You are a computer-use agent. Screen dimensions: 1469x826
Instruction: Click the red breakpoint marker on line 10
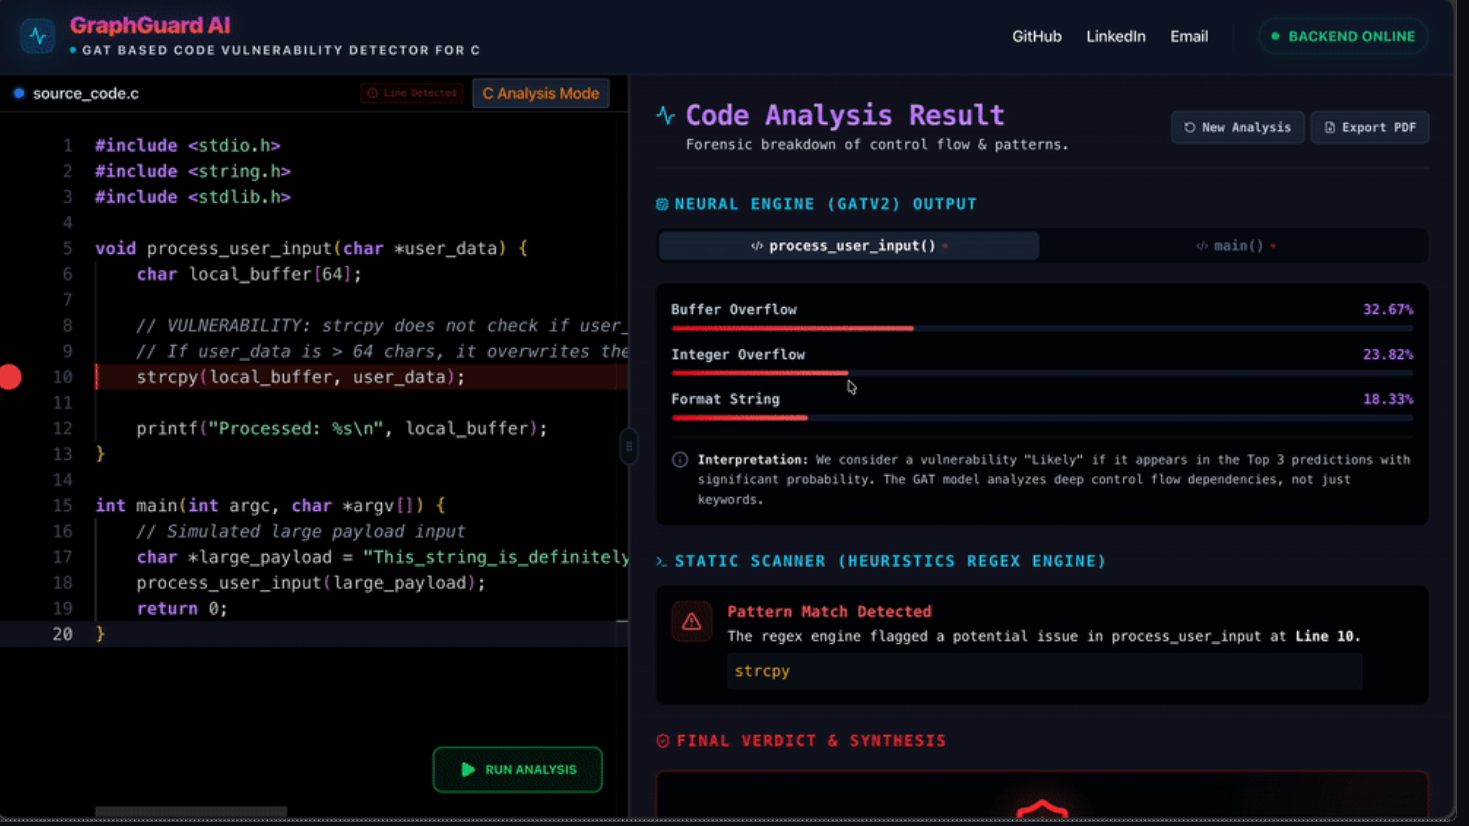point(10,377)
